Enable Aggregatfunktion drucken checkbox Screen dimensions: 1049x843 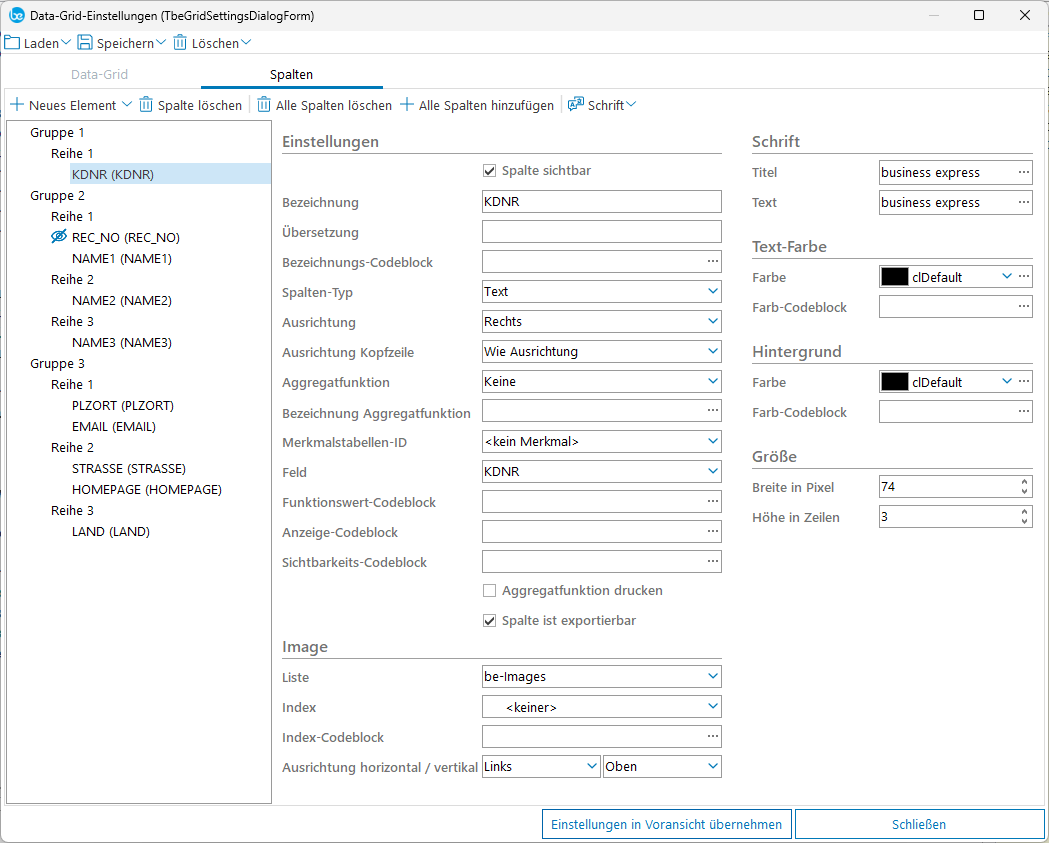click(490, 591)
